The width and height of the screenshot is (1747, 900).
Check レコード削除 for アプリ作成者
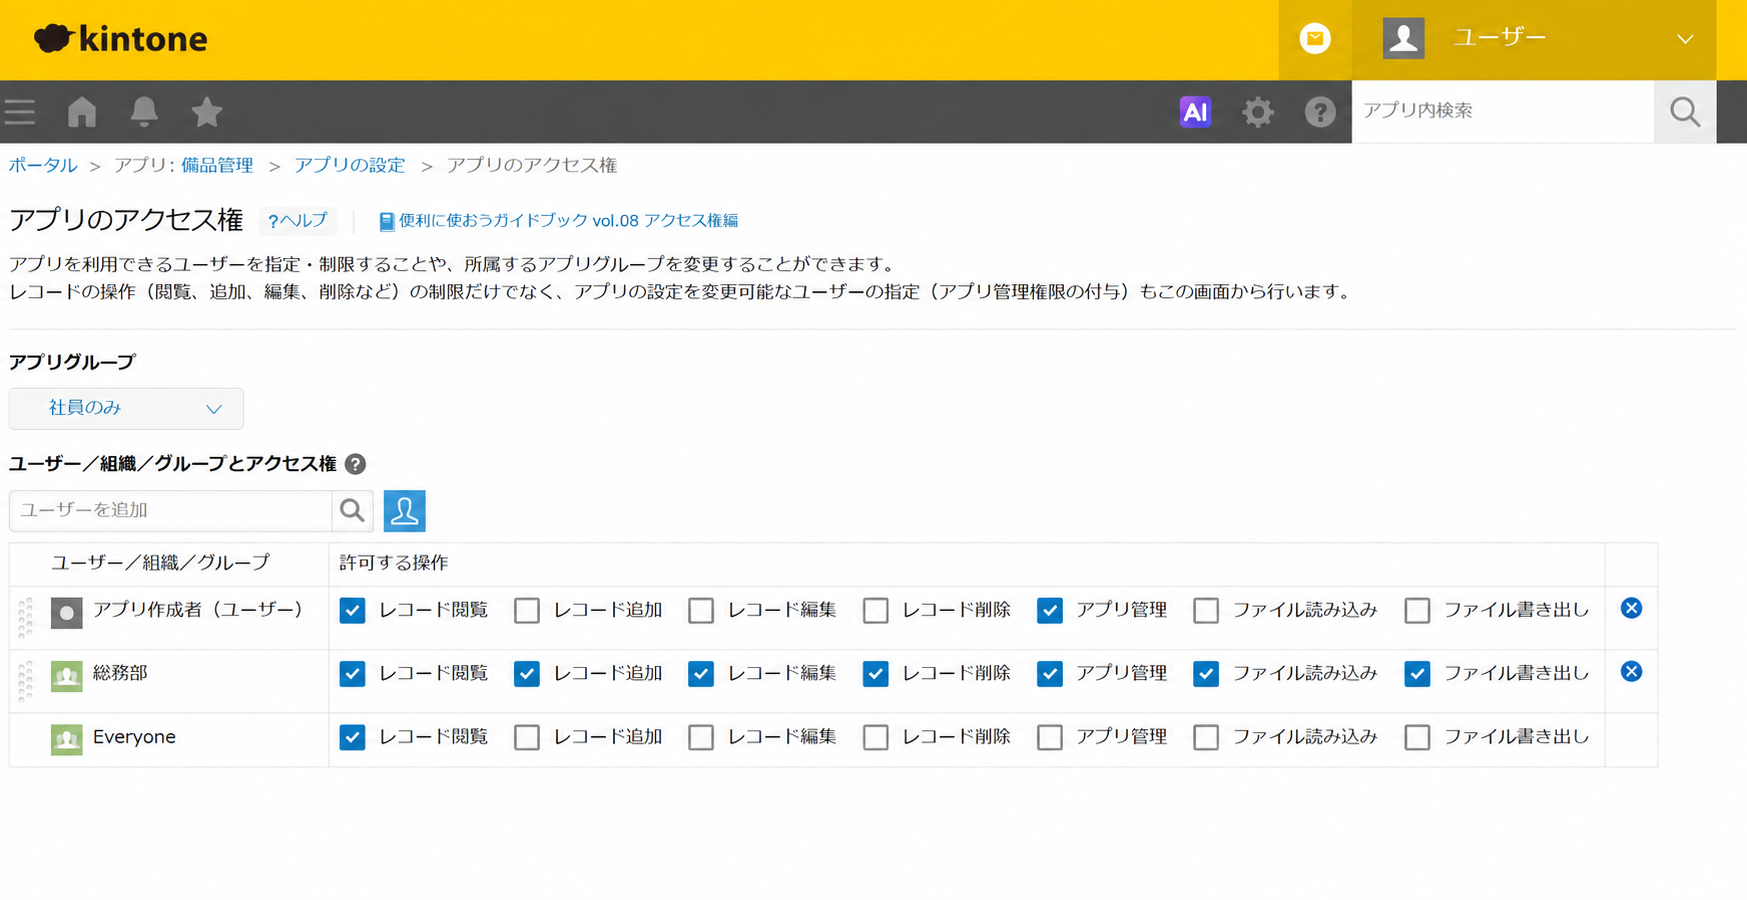(x=875, y=611)
